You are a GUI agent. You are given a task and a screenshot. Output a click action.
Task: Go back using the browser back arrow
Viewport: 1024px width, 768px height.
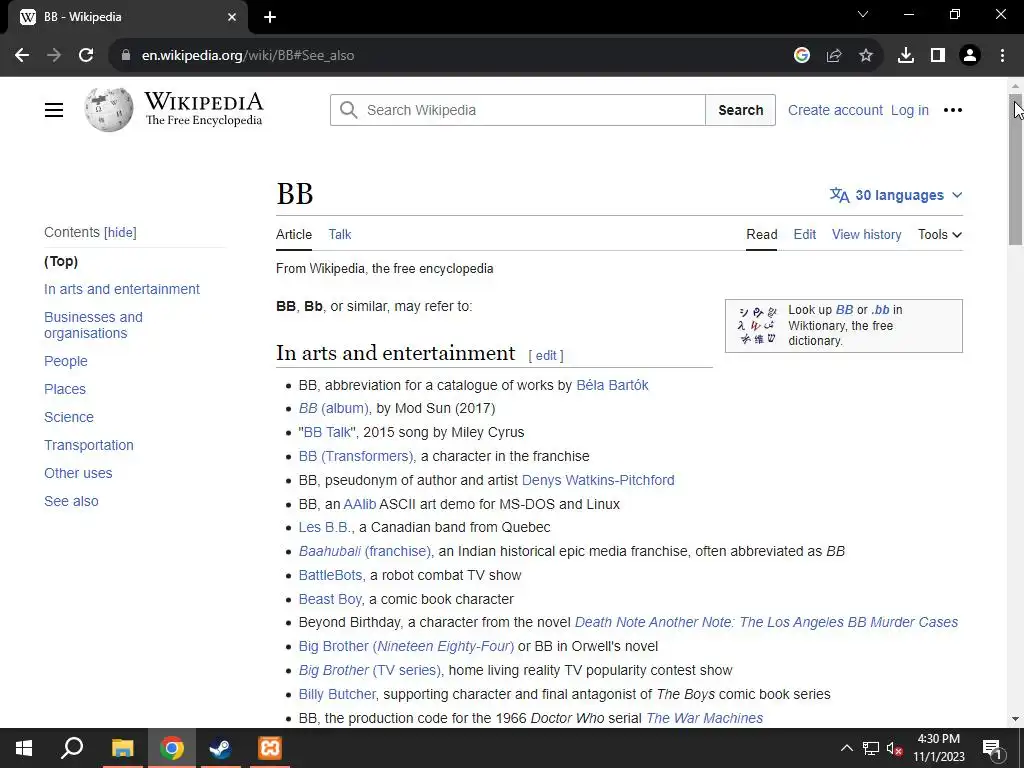click(x=22, y=56)
